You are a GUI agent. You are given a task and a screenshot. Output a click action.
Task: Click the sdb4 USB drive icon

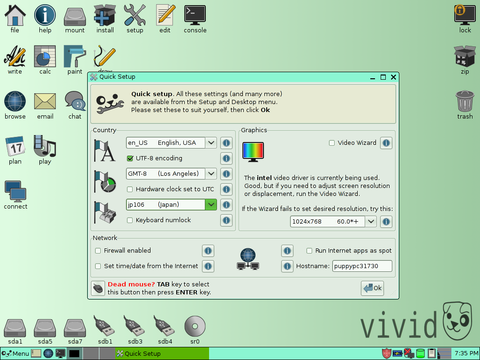tap(165, 330)
